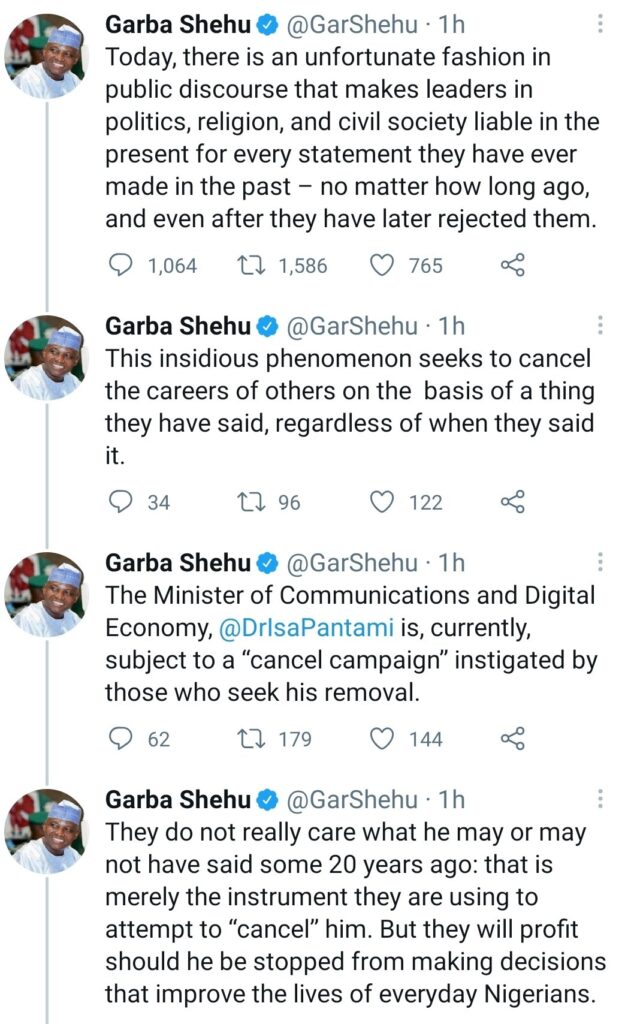Open three-dot menu on fourth tweet
The height and width of the screenshot is (1024, 625).
pyautogui.click(x=600, y=799)
